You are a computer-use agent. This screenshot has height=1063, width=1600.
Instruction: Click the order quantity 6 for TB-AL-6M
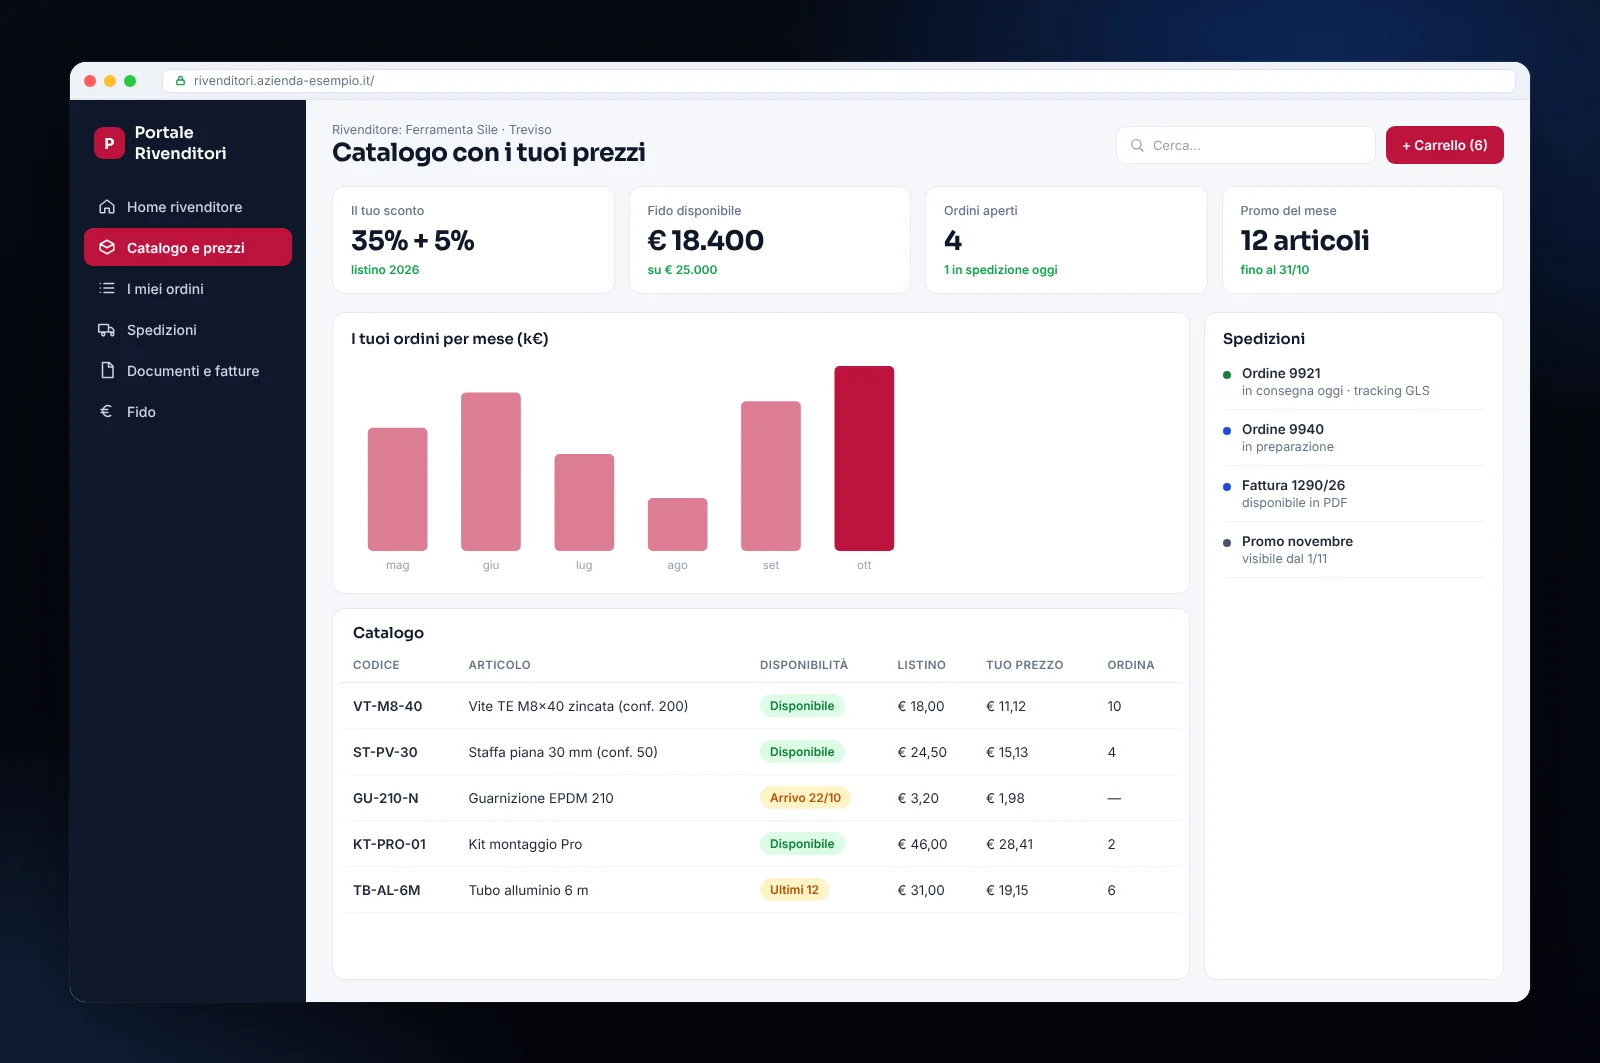(1111, 890)
